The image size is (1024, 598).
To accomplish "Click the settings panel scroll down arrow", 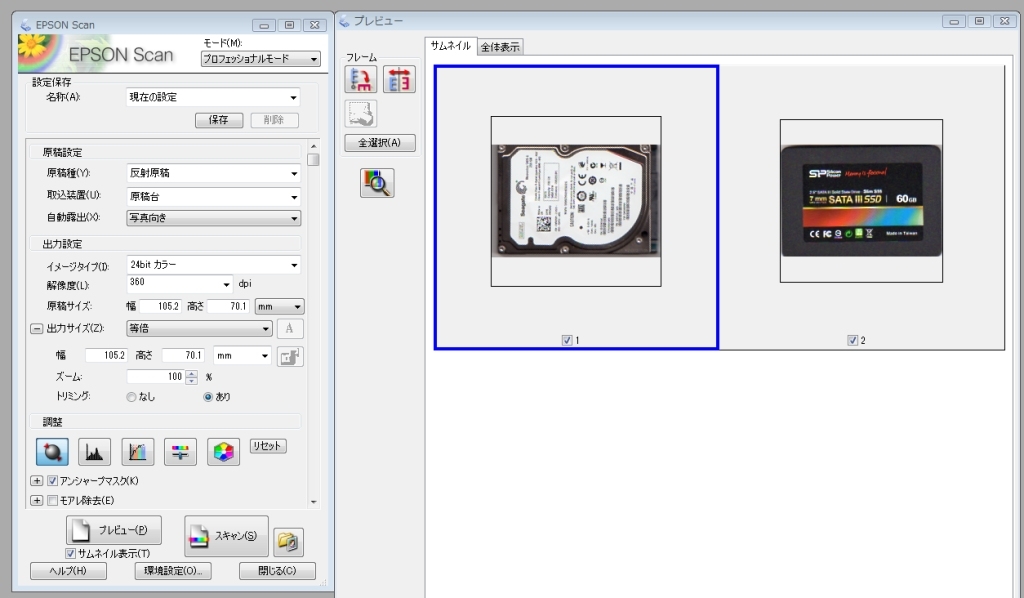I will pyautogui.click(x=313, y=502).
